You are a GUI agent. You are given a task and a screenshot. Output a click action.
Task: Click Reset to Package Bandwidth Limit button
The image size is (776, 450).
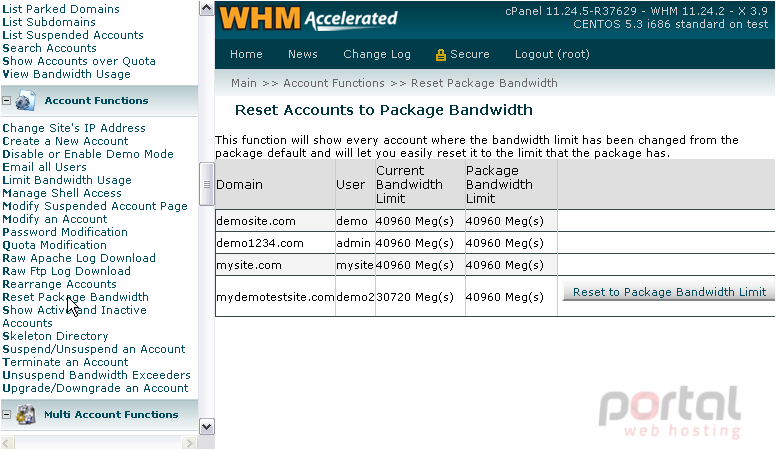pos(669,292)
